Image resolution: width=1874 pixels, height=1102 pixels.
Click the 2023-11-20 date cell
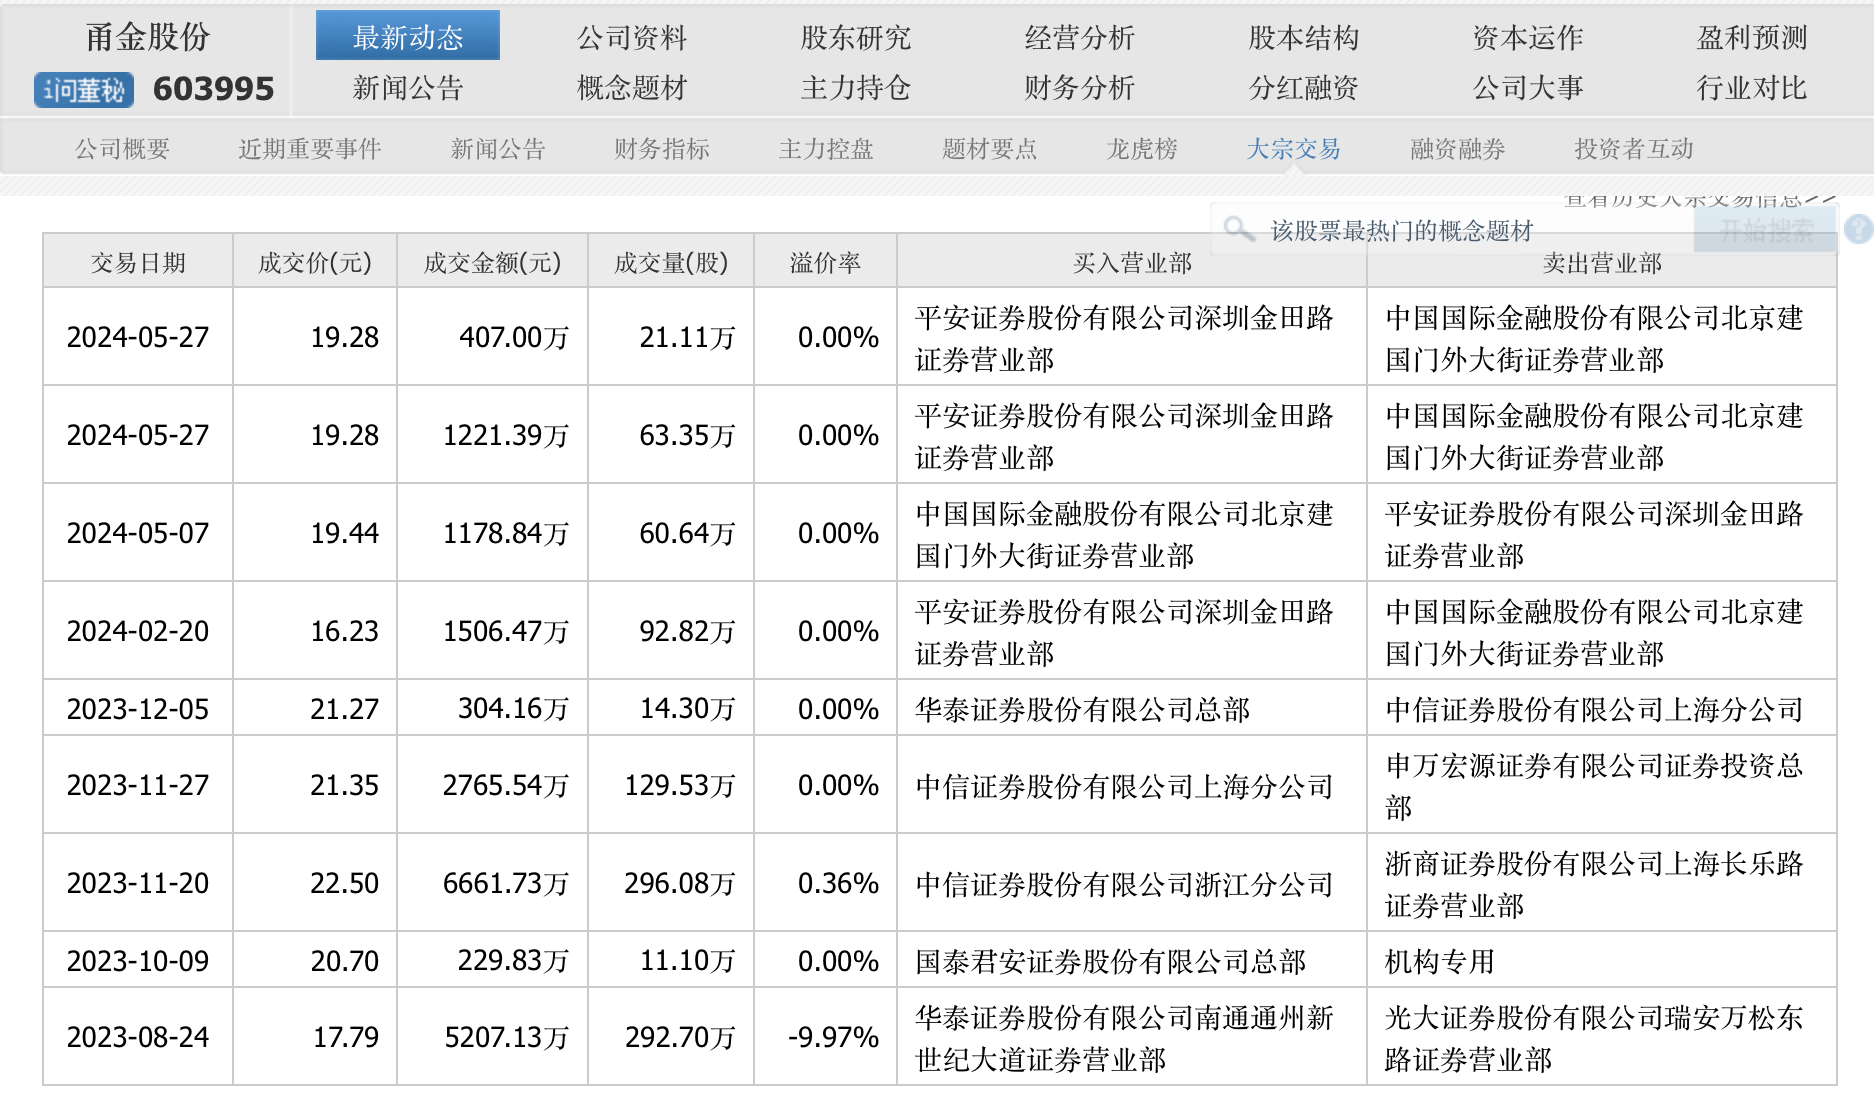click(138, 883)
